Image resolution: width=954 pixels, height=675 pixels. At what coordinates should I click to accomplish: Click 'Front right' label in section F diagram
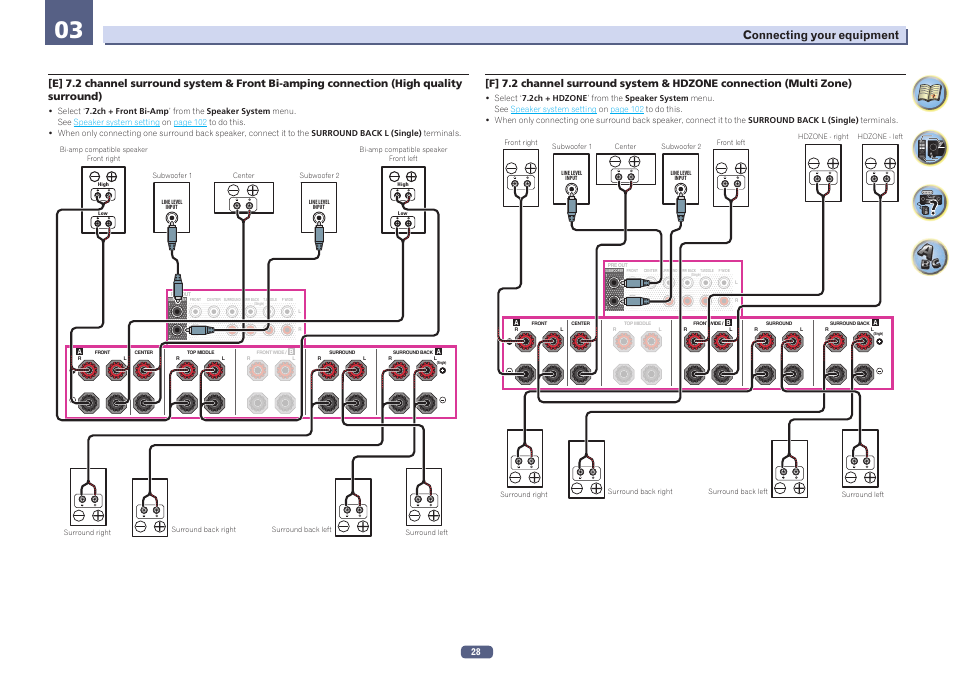click(x=521, y=142)
